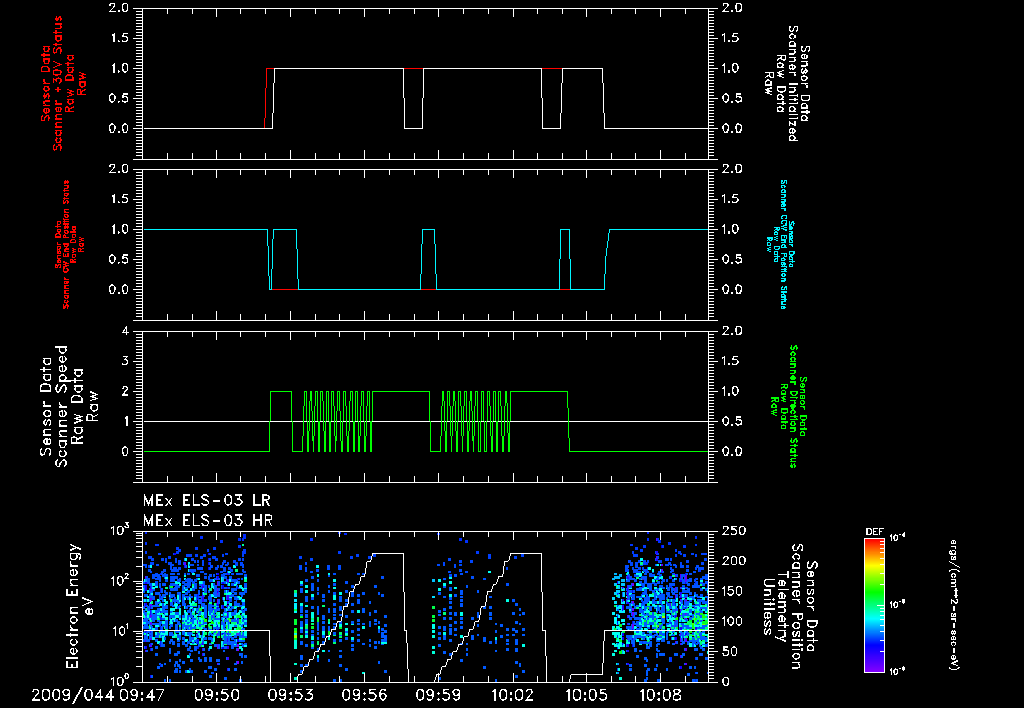The height and width of the screenshot is (708, 1024).
Task: Click the '09:53' time axis label
Action: 290,695
